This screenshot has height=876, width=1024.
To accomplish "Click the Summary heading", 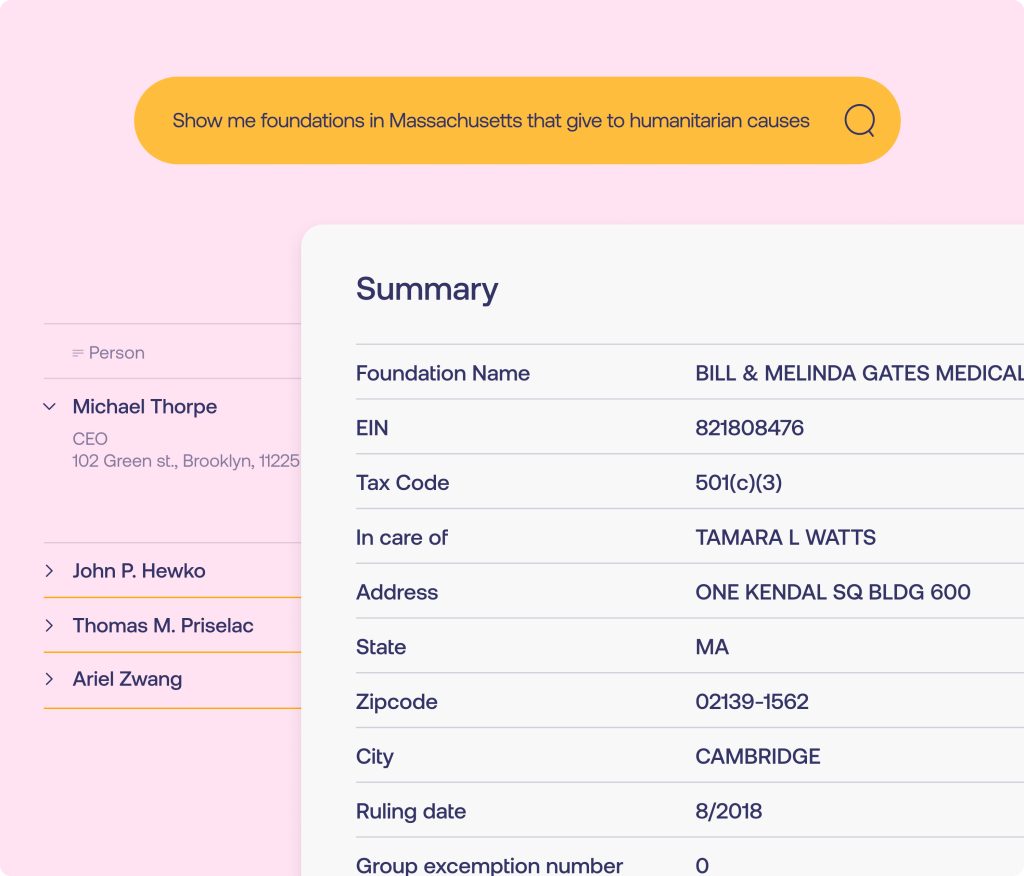I will (426, 289).
